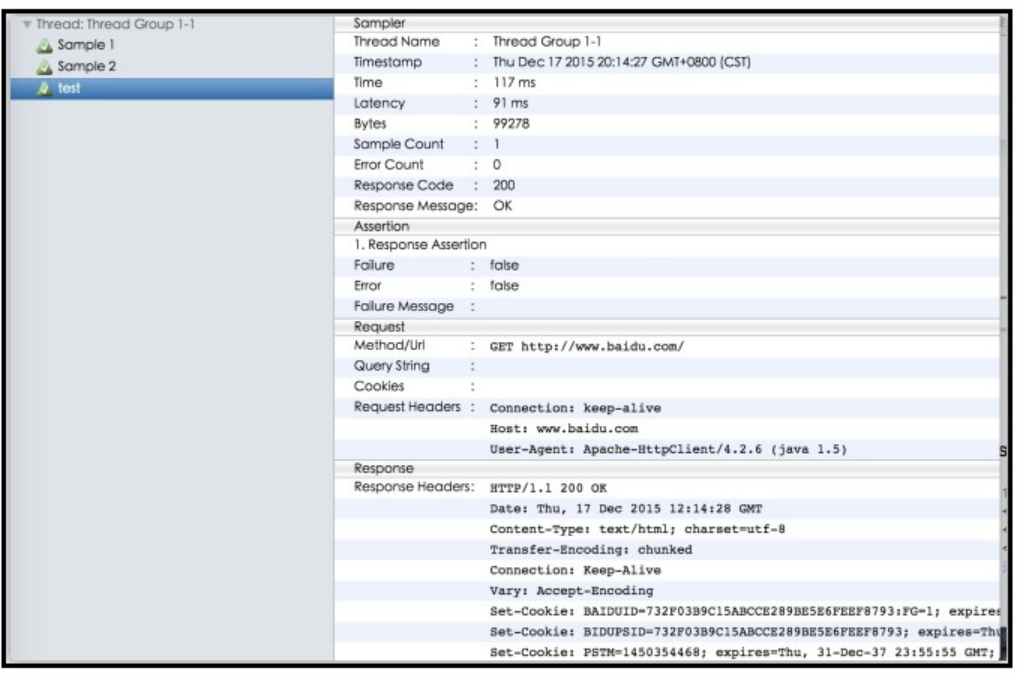Click the Transfer-Encoding: chunked line

point(591,550)
